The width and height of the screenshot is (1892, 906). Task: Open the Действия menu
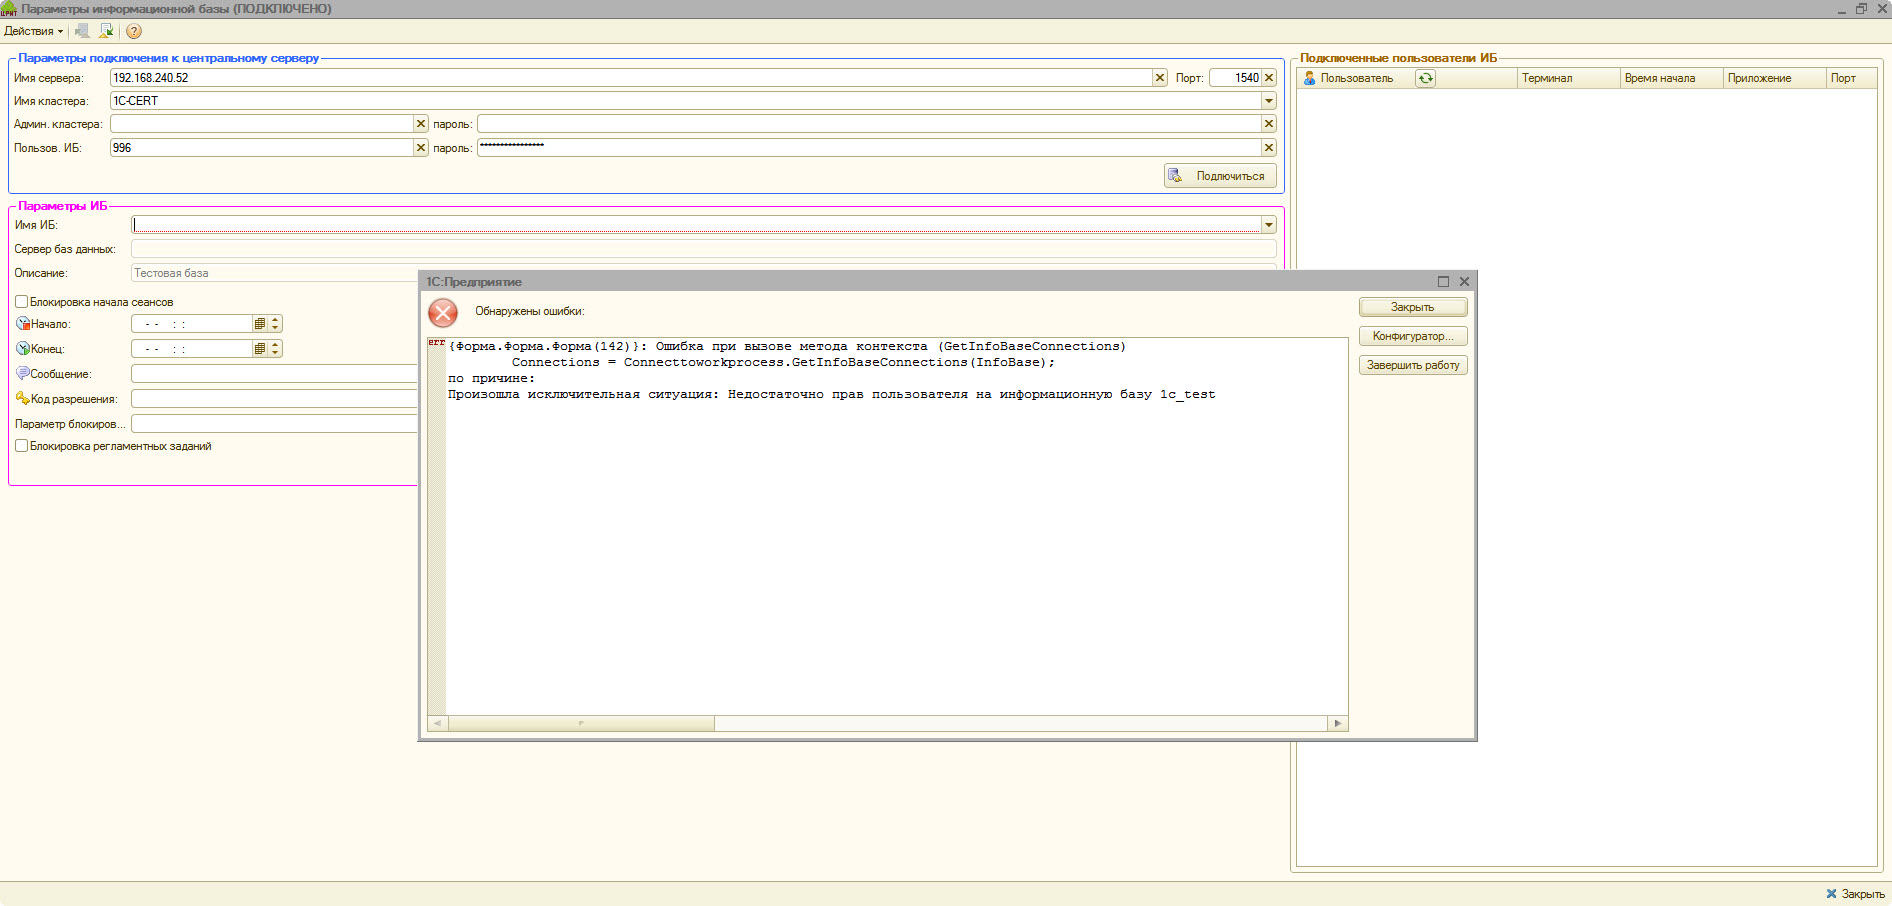[x=33, y=31]
